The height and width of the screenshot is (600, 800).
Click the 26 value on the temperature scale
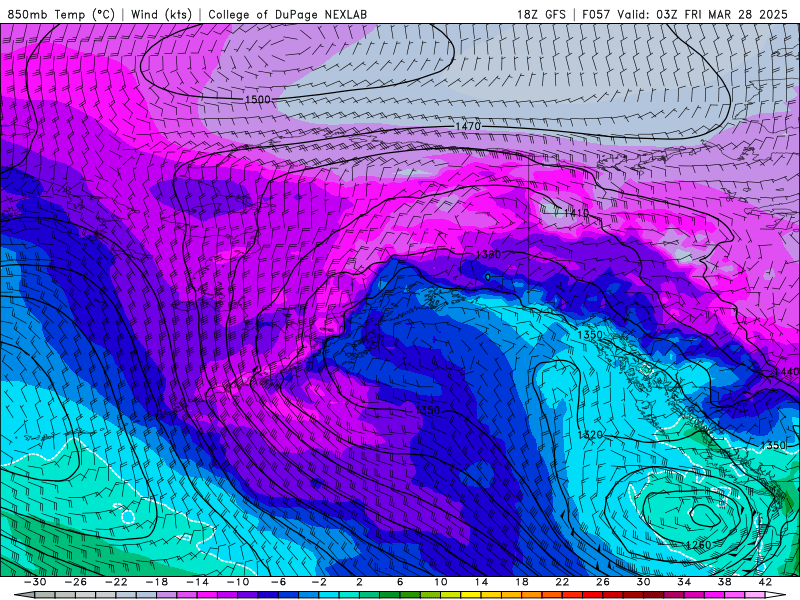603,582
